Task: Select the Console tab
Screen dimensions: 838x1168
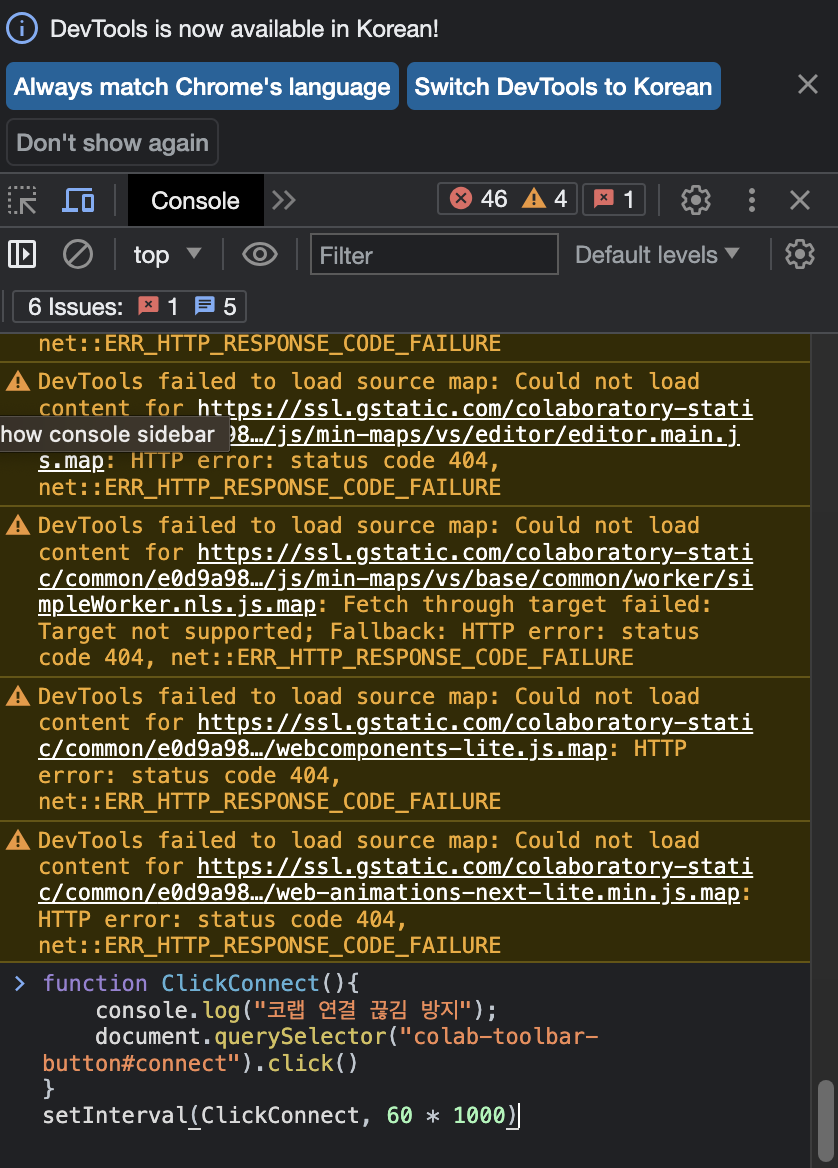Action: coord(195,200)
